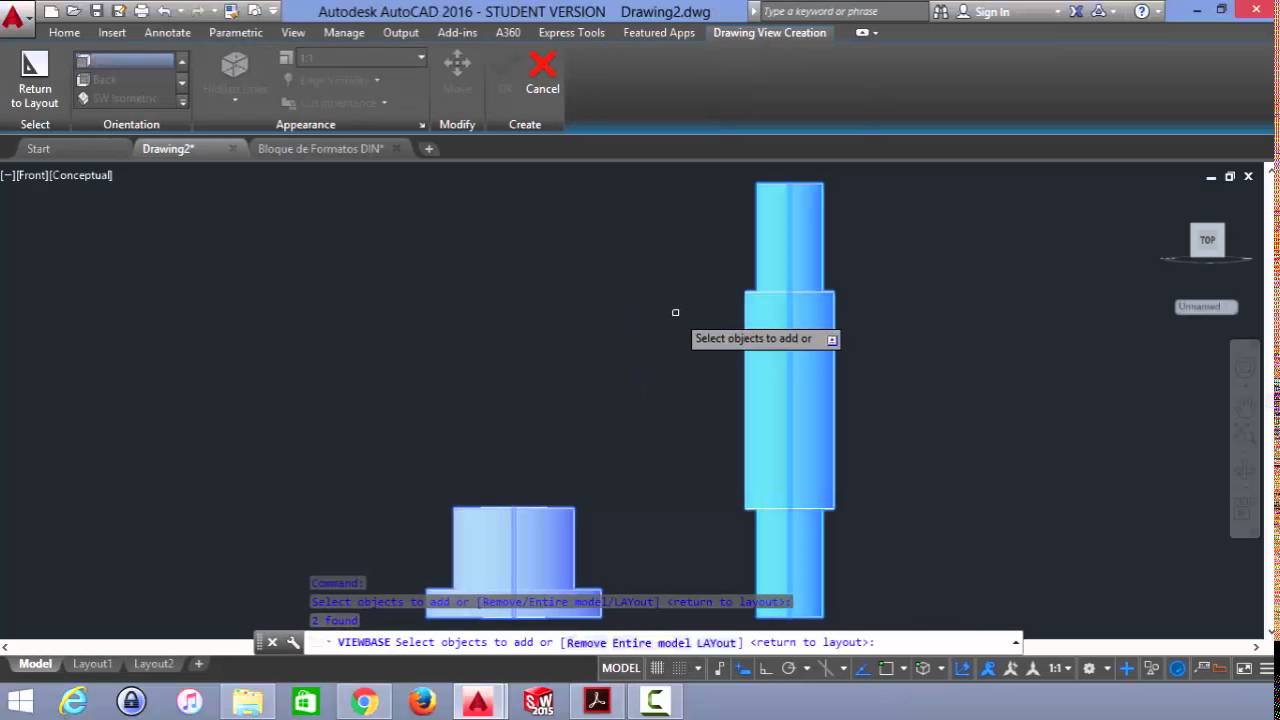Click the Open file icon
1280x720 pixels.
[74, 11]
